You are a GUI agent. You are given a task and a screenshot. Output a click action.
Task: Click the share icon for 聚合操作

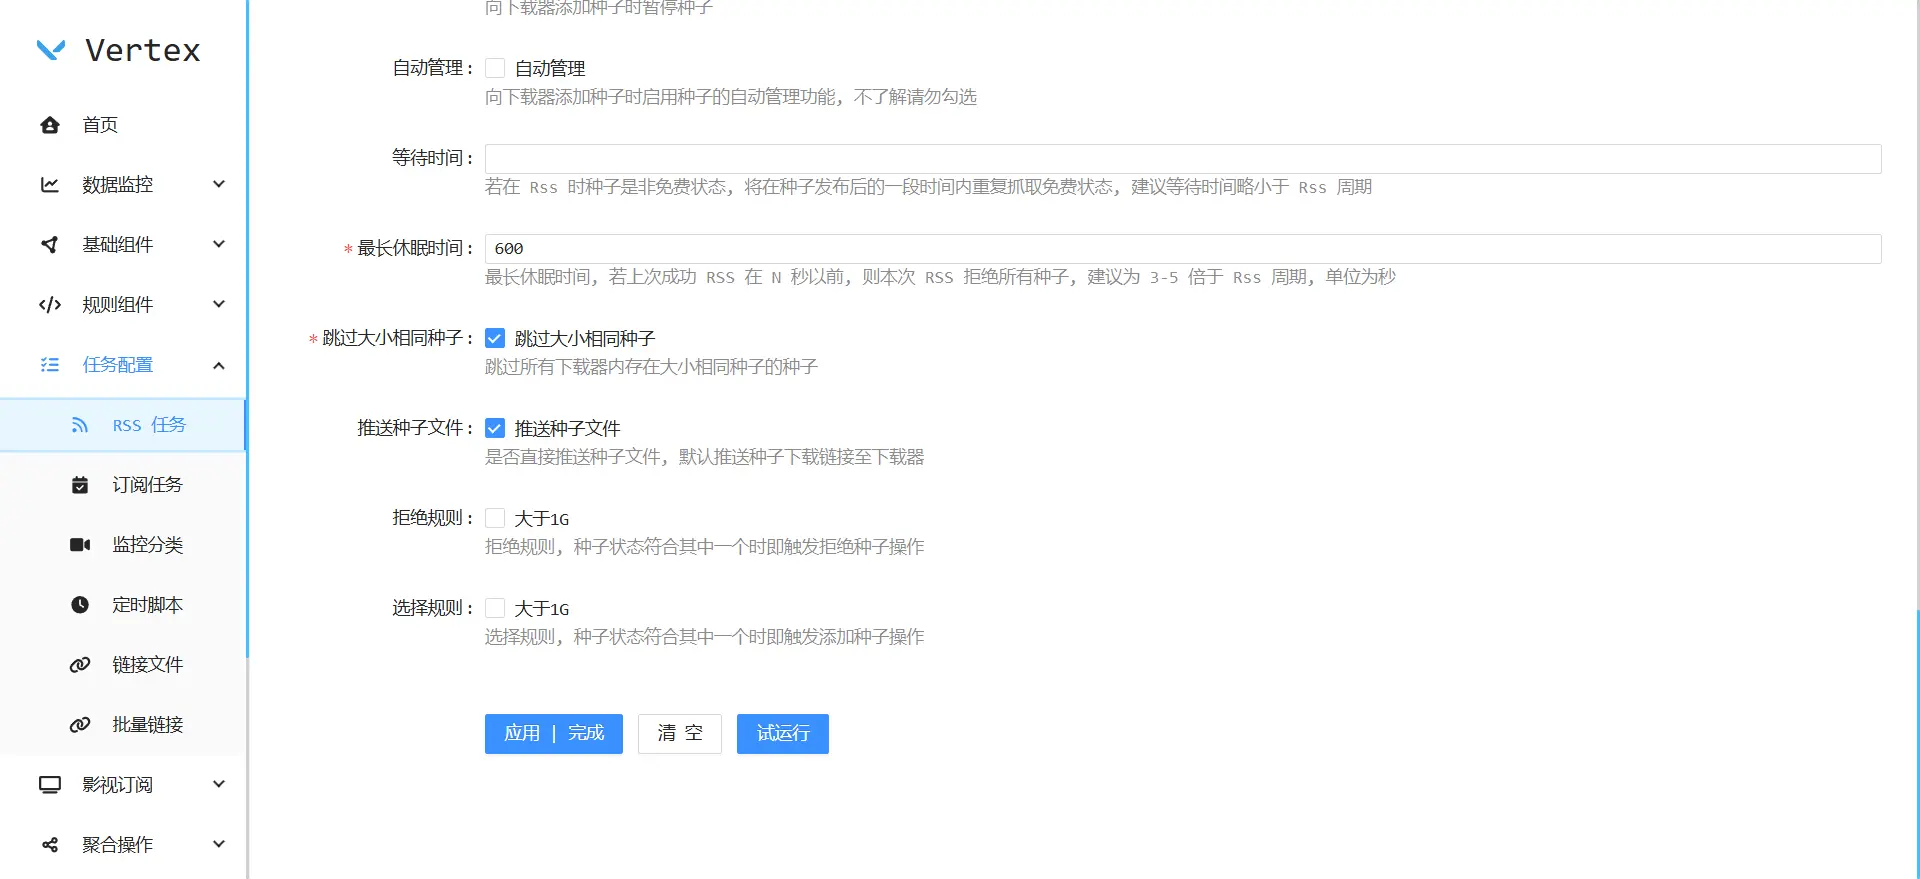point(50,845)
